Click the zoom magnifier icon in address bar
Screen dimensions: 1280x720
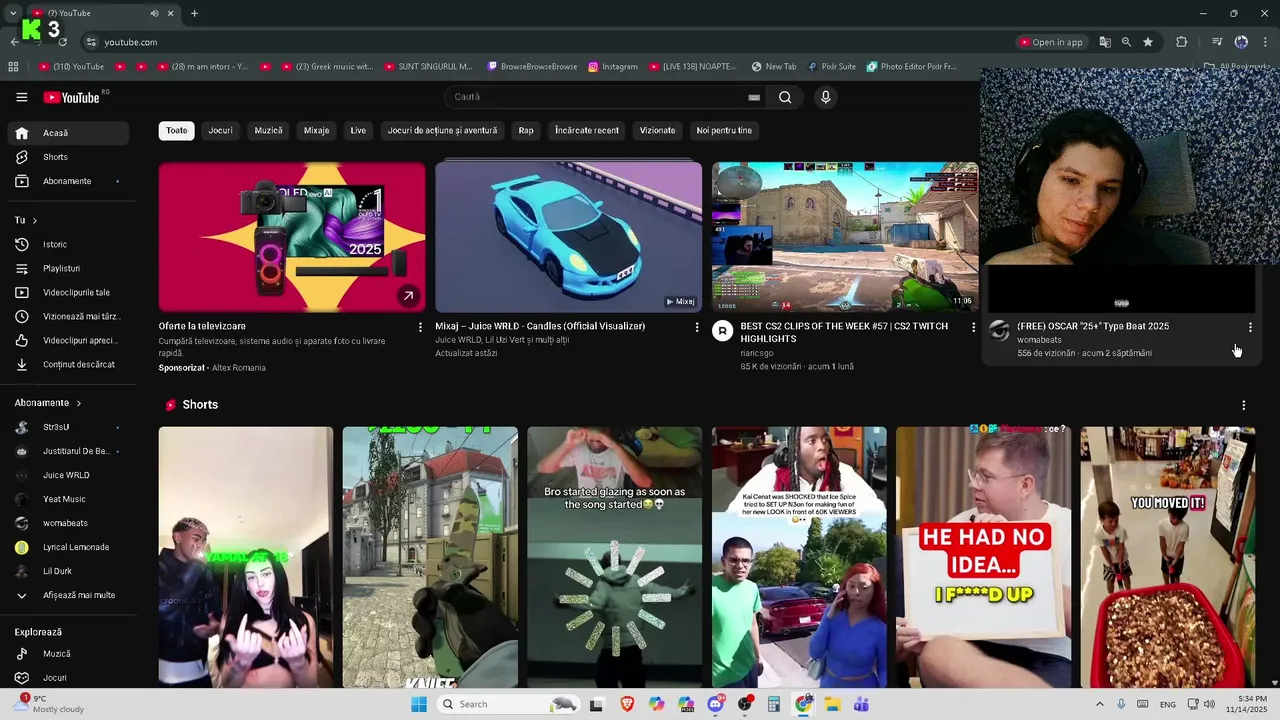[1126, 42]
